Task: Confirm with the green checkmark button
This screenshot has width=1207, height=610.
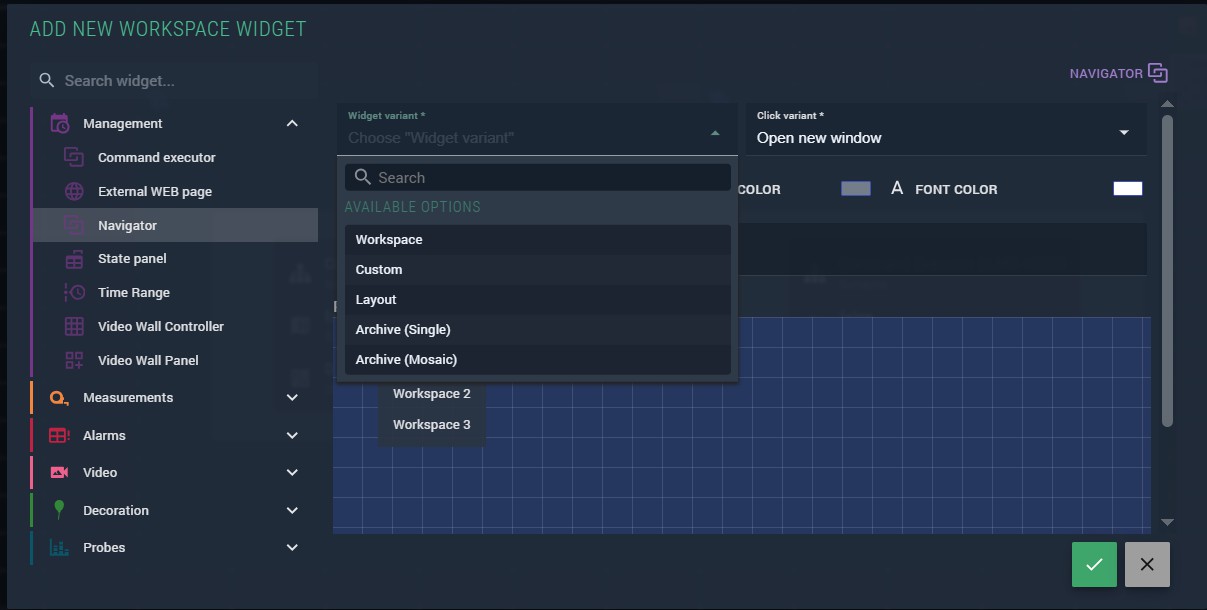Action: [x=1094, y=565]
